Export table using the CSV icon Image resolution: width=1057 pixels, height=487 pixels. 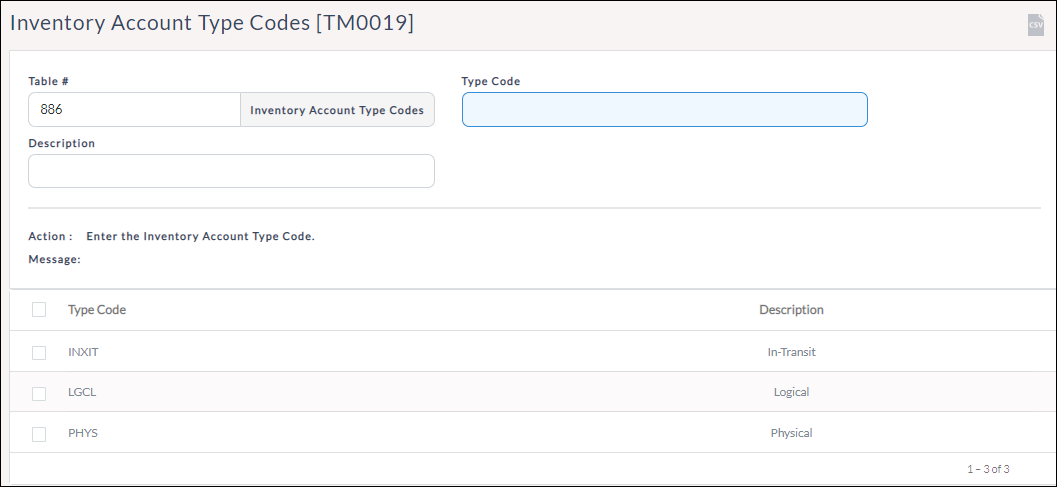(1035, 25)
